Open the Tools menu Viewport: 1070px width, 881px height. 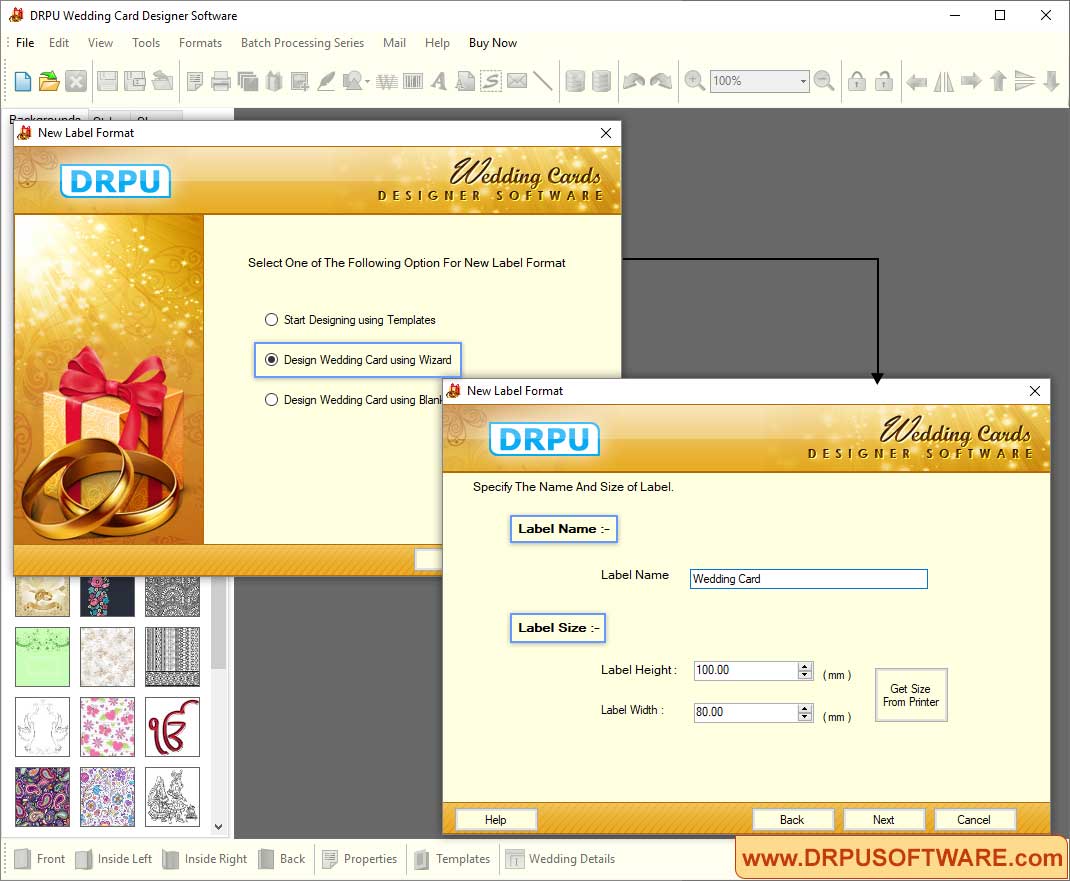pyautogui.click(x=146, y=42)
